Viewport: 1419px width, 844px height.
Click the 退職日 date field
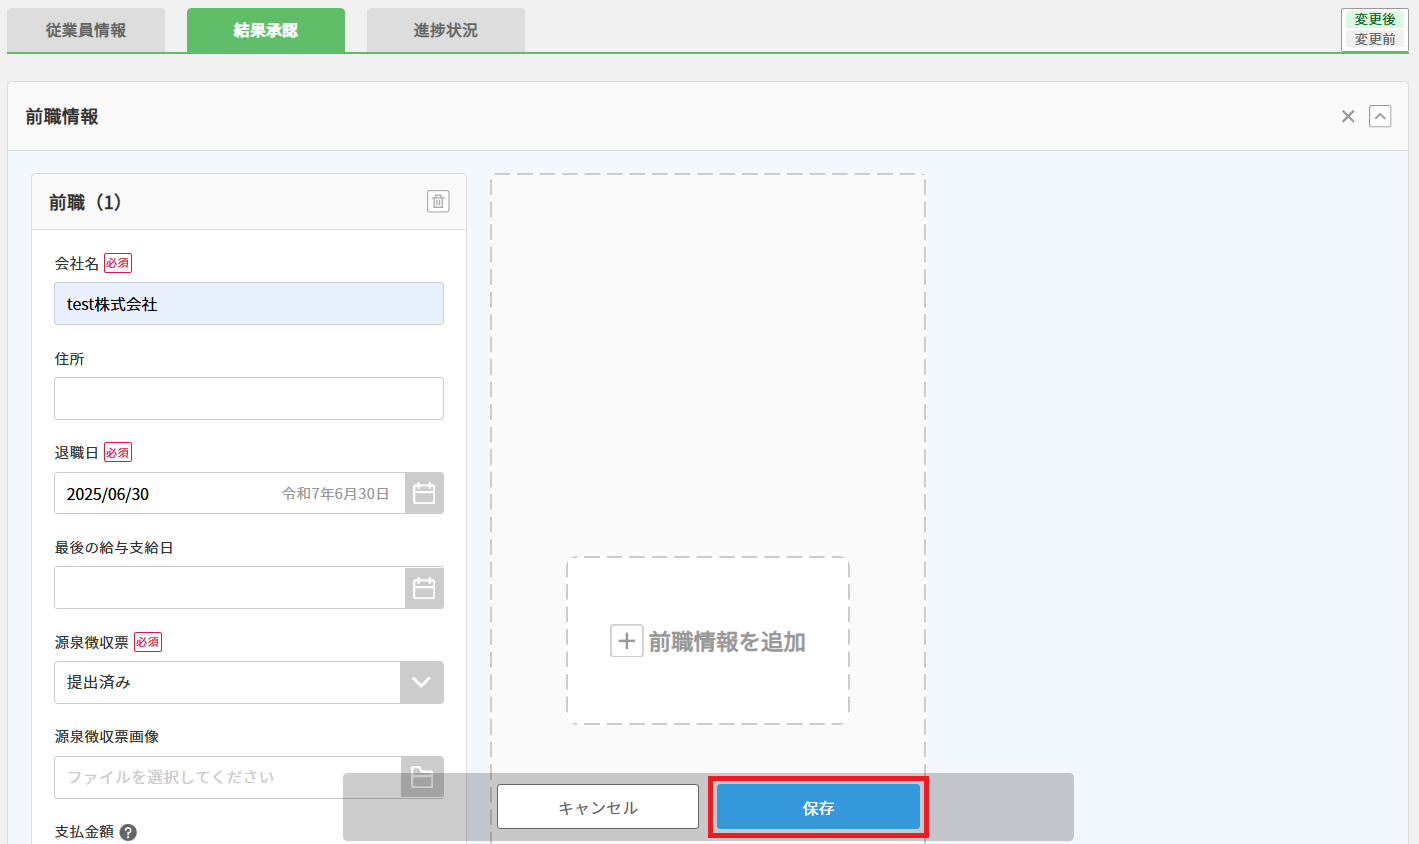pyautogui.click(x=229, y=493)
